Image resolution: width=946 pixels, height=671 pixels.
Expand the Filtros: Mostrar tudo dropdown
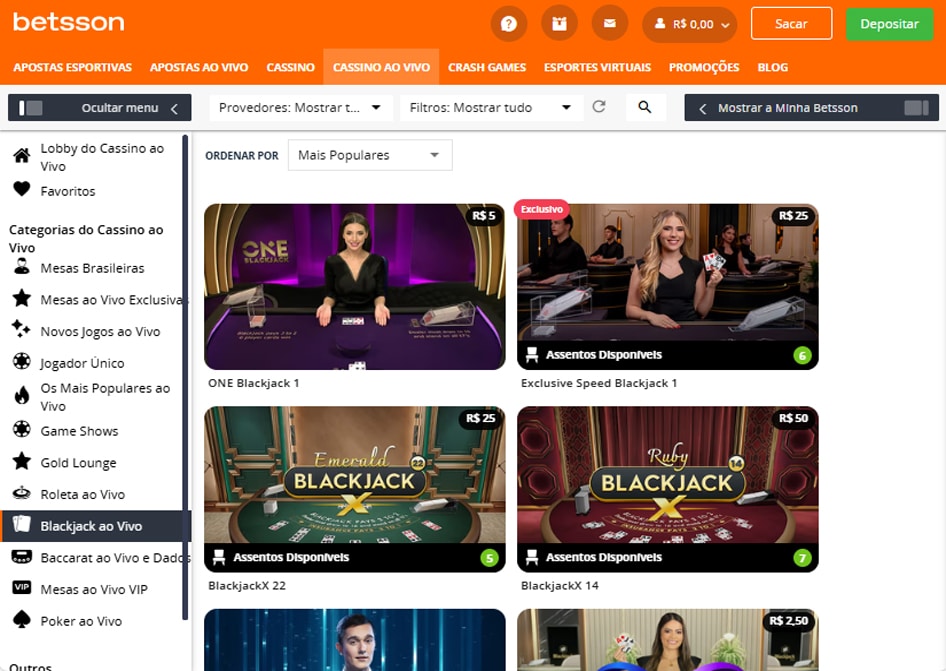(490, 107)
